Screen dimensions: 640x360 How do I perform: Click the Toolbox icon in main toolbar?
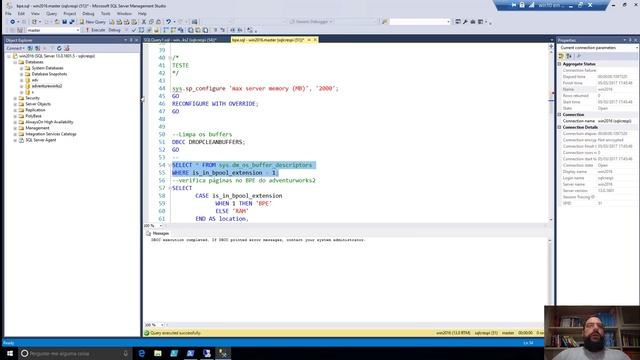[473, 22]
